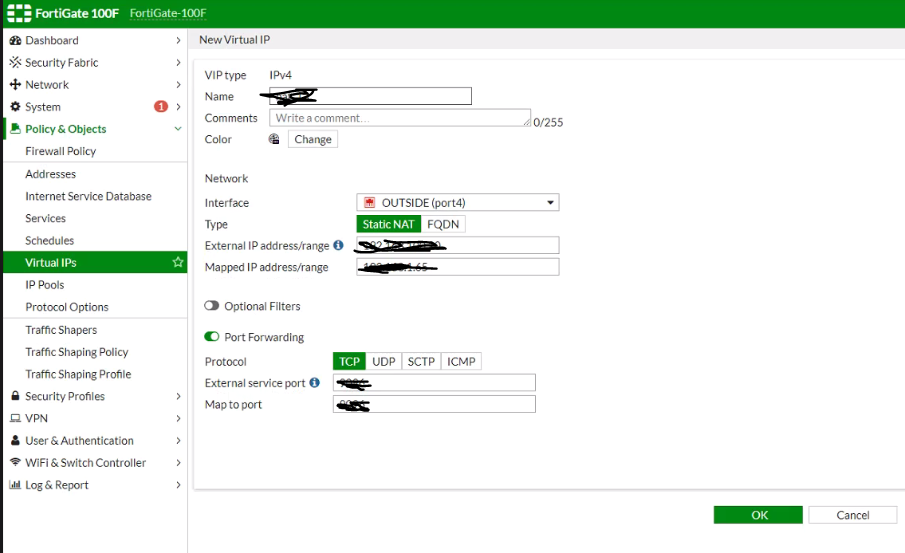Click the Comments text area
905x553 pixels.
pos(400,118)
